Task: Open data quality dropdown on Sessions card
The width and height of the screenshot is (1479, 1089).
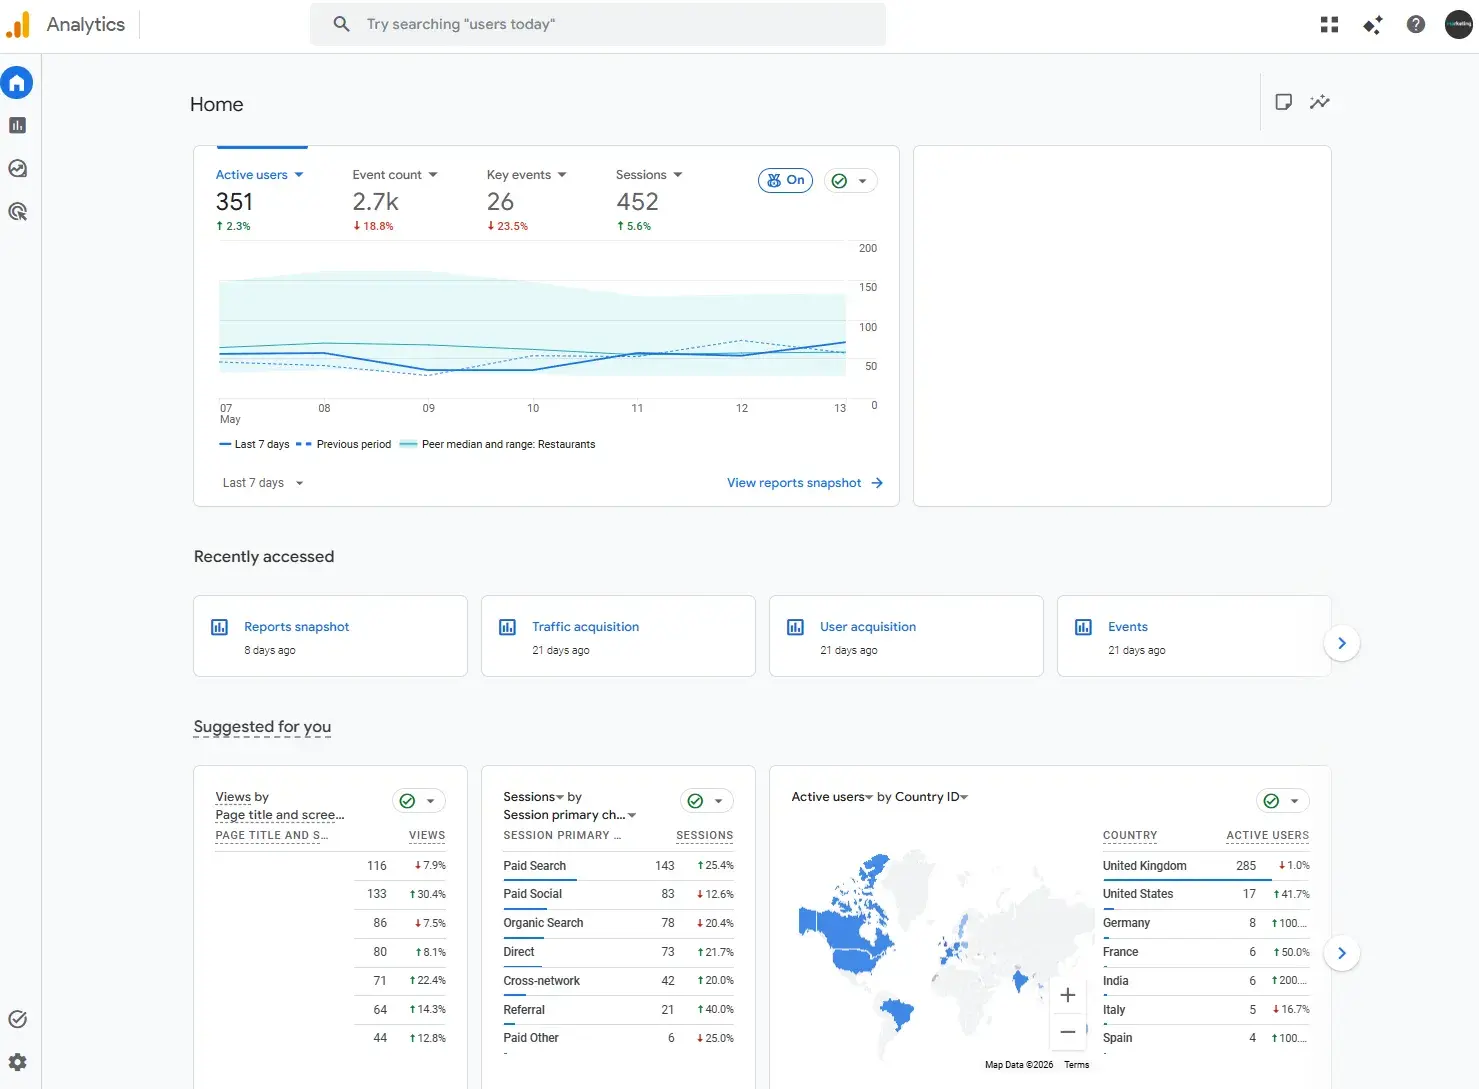Action: pos(707,801)
